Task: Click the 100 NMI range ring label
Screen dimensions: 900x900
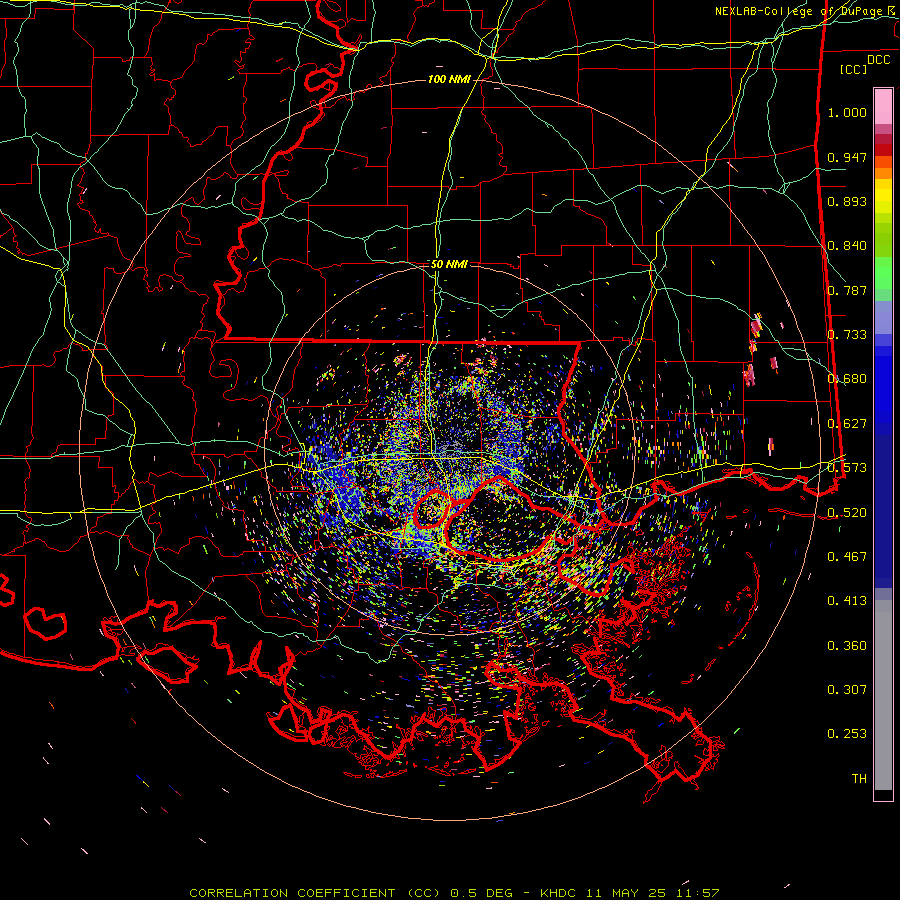Action: [449, 79]
